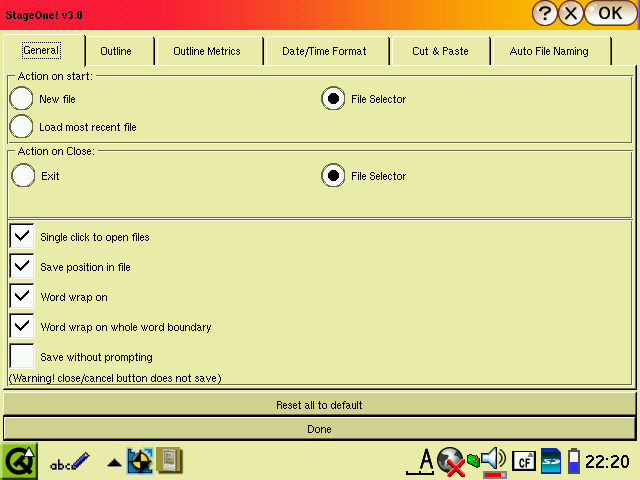Check the battery status icon
This screenshot has height=480, width=640.
point(574,461)
